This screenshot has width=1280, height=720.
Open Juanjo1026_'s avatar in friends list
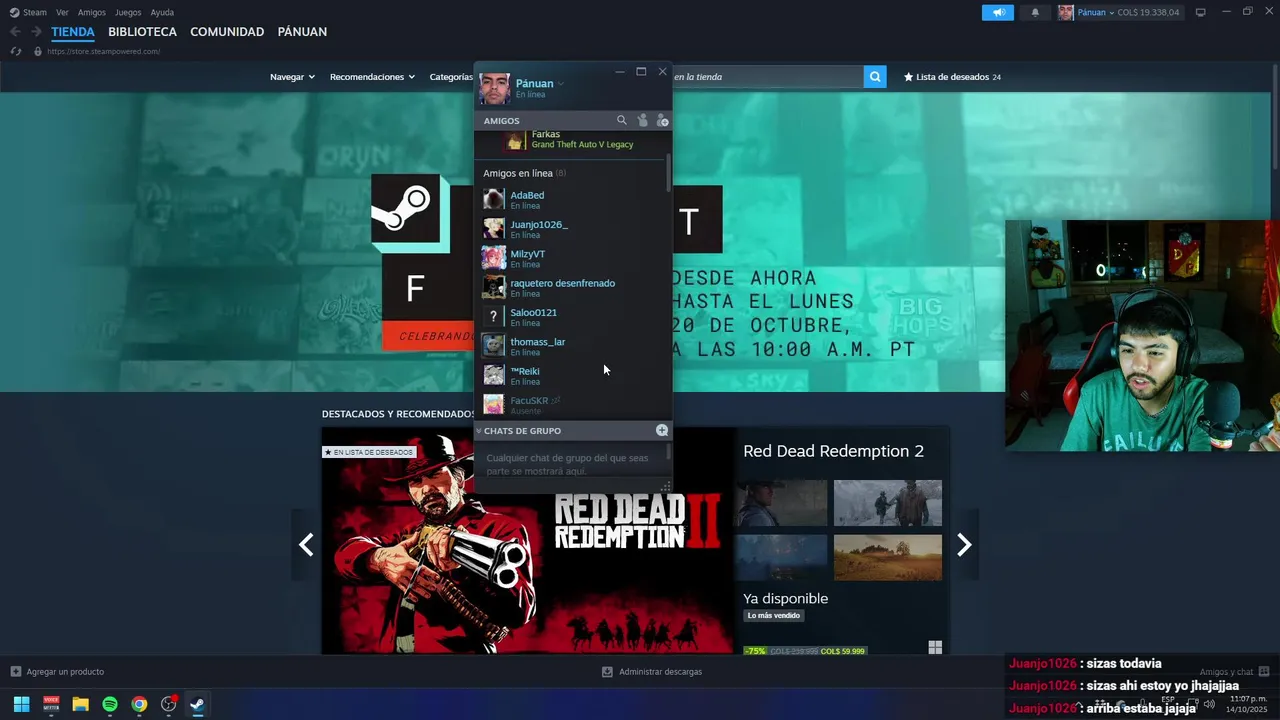pos(494,228)
